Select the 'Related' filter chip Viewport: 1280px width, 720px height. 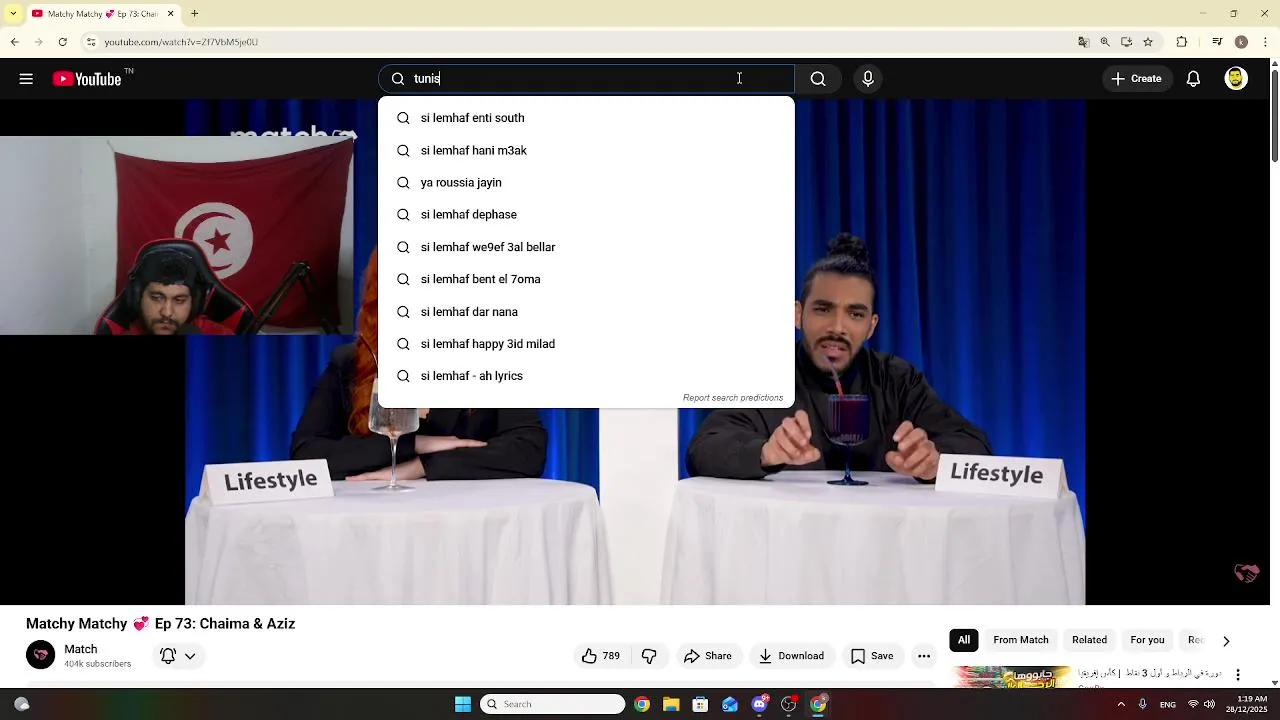[x=1089, y=640]
